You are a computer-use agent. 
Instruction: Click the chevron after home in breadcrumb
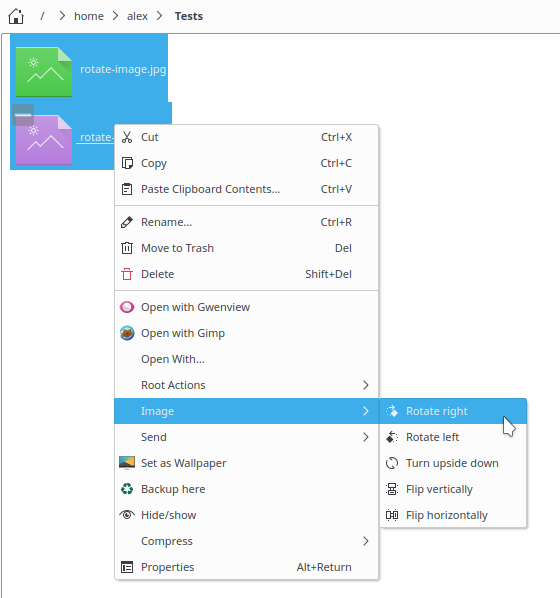click(115, 16)
